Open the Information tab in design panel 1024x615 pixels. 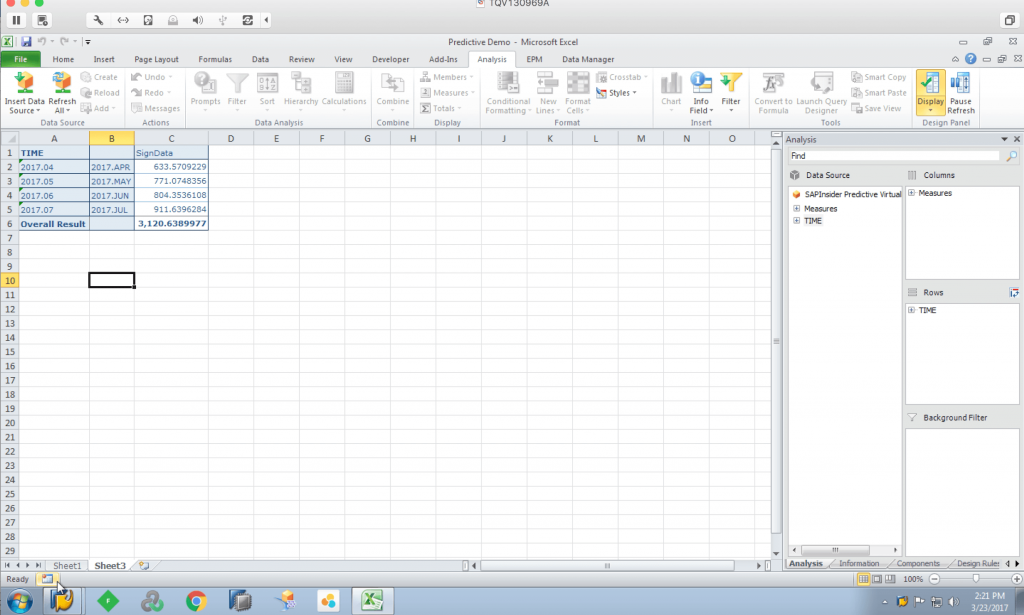[859, 563]
